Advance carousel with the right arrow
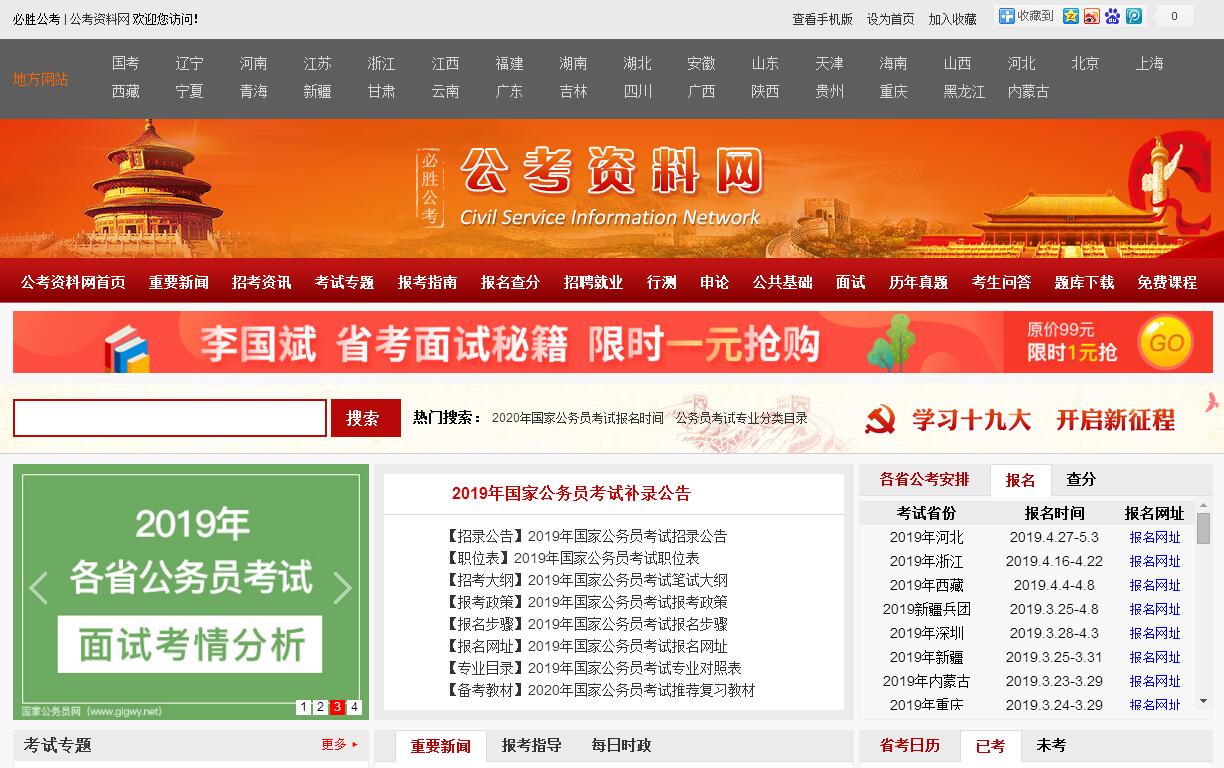1224x768 pixels. tap(342, 588)
